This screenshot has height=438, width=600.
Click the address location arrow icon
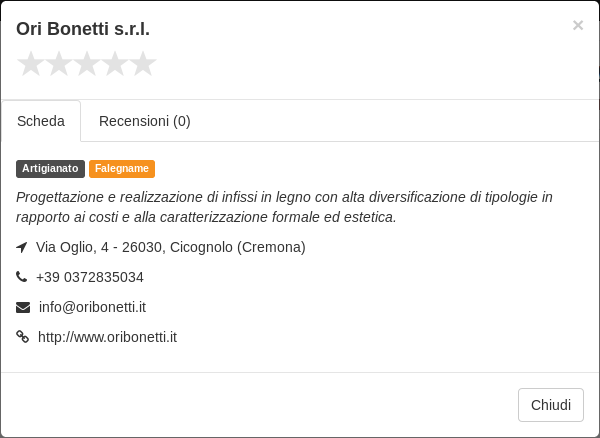pyautogui.click(x=22, y=247)
